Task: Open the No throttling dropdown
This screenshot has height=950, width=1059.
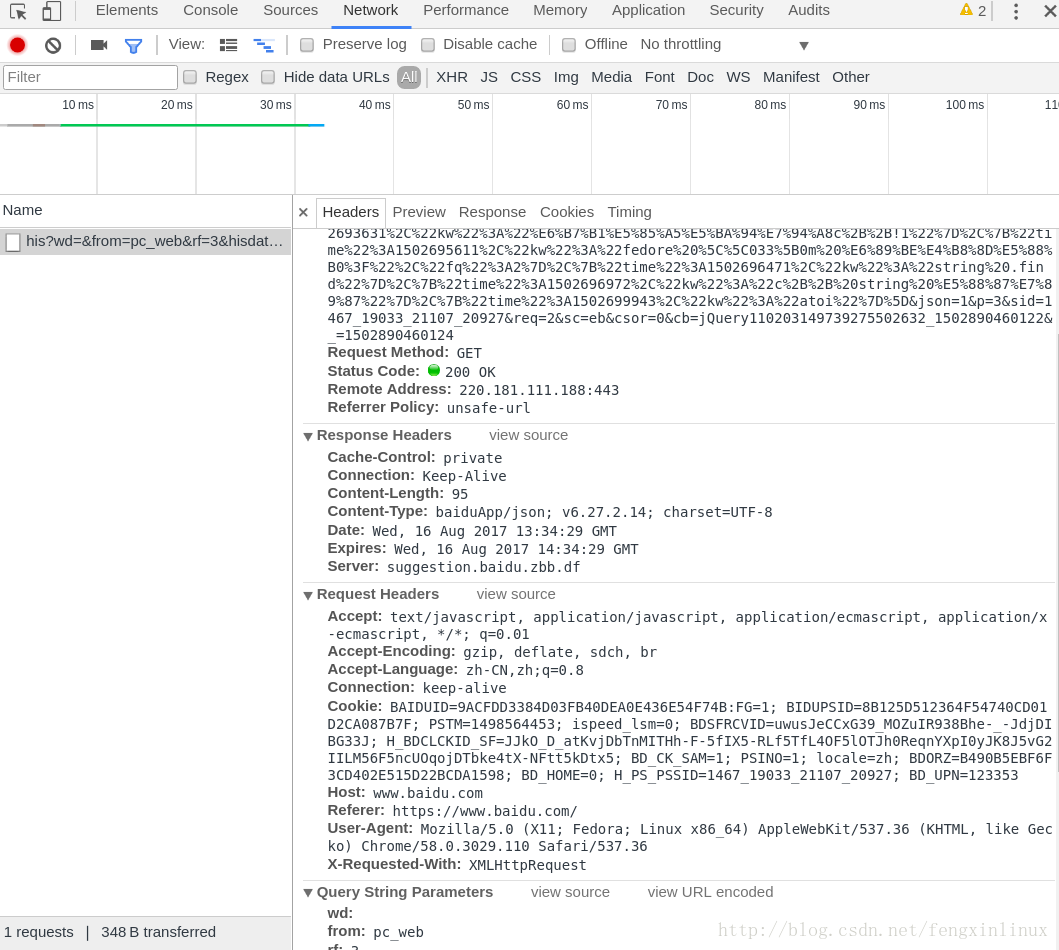Action: point(724,45)
